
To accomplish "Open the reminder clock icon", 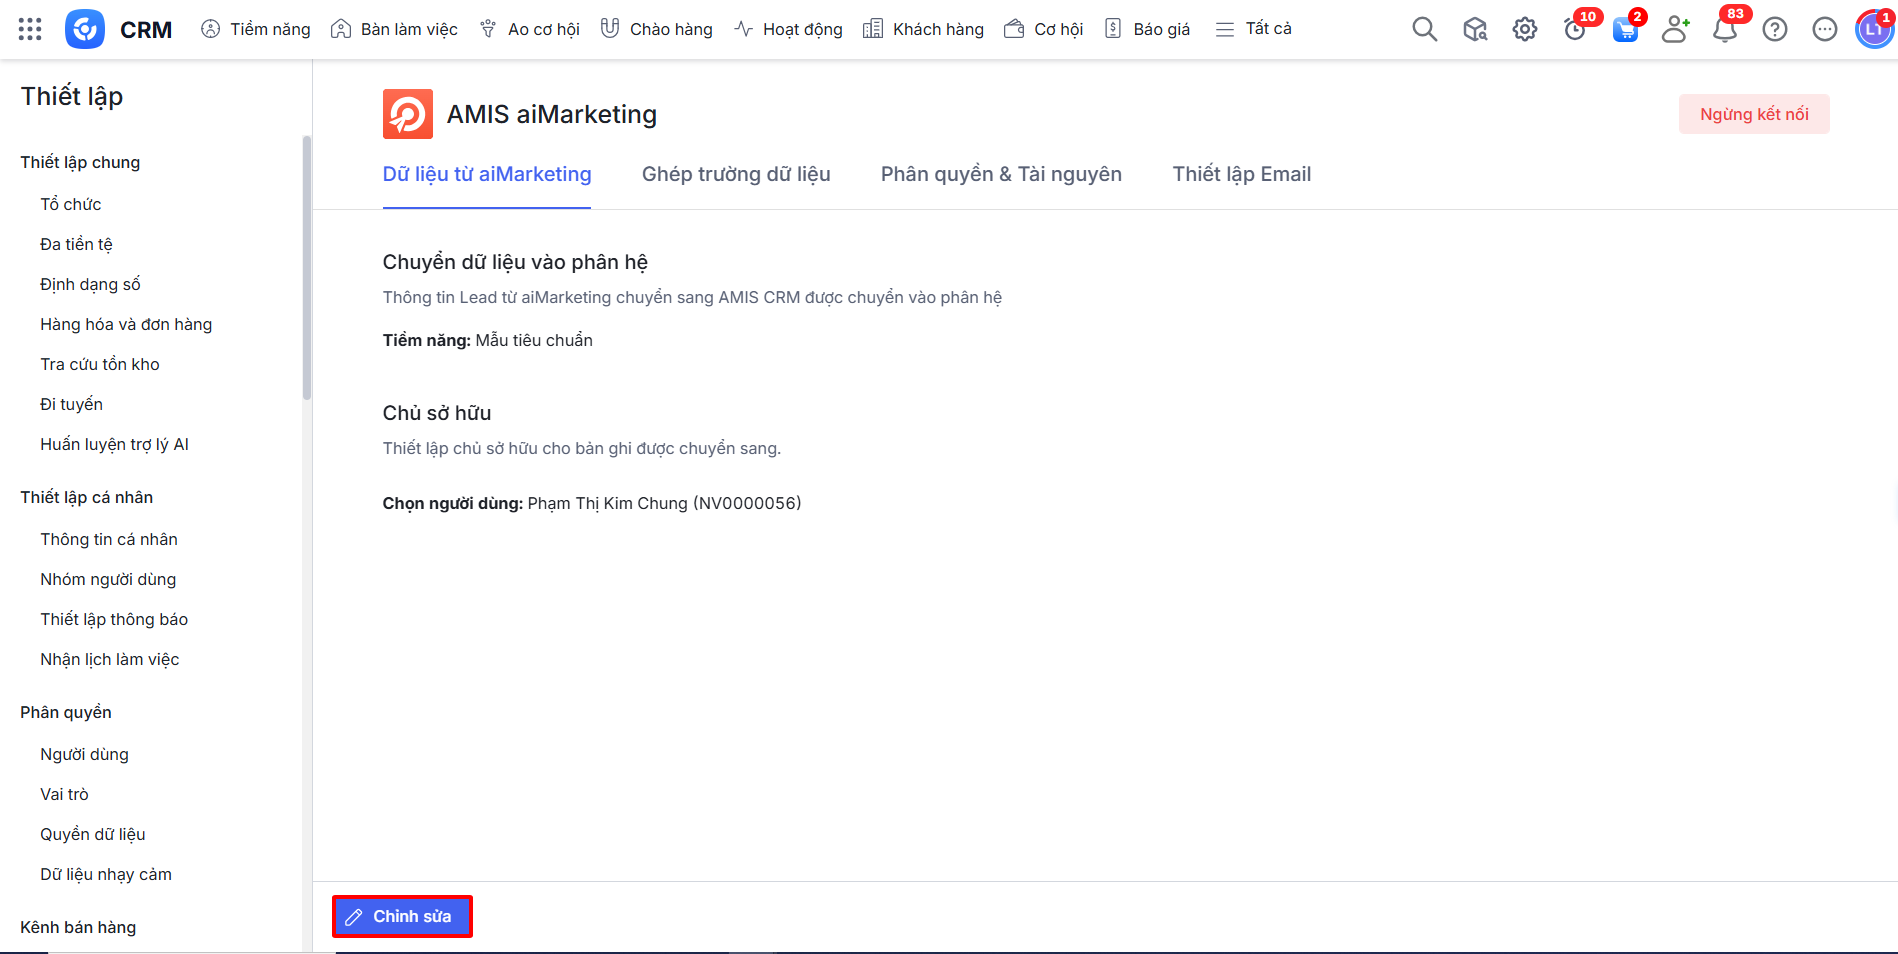I will 1575,30.
